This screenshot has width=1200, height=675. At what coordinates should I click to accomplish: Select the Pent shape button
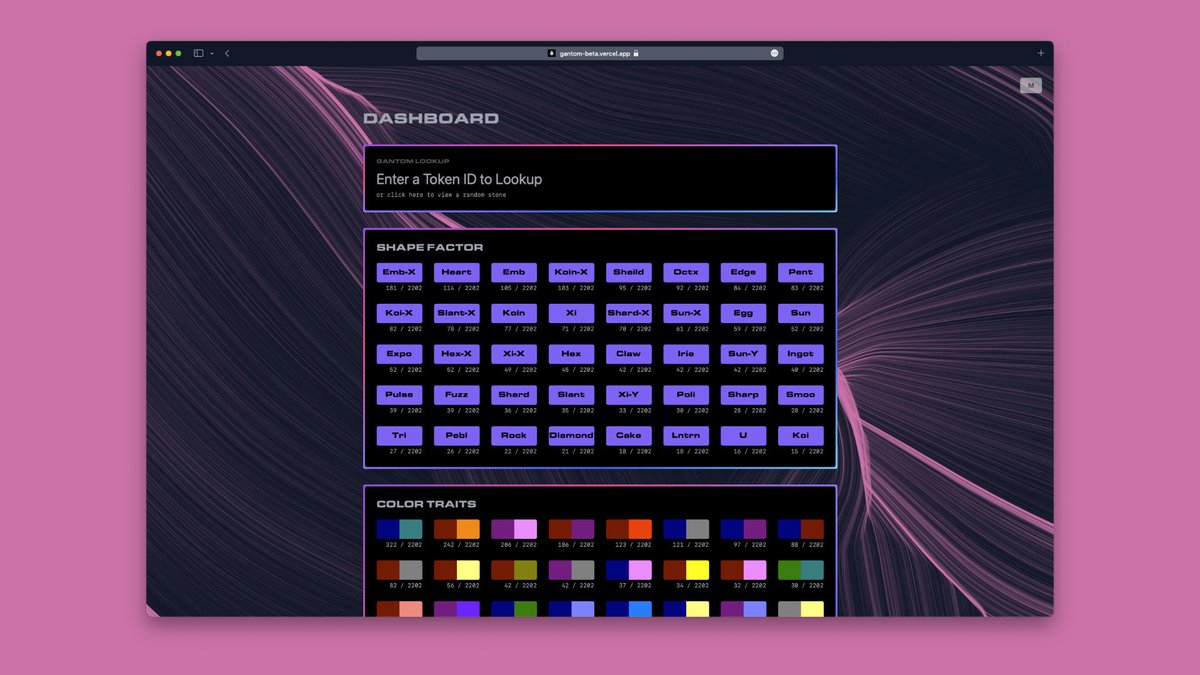tap(801, 272)
